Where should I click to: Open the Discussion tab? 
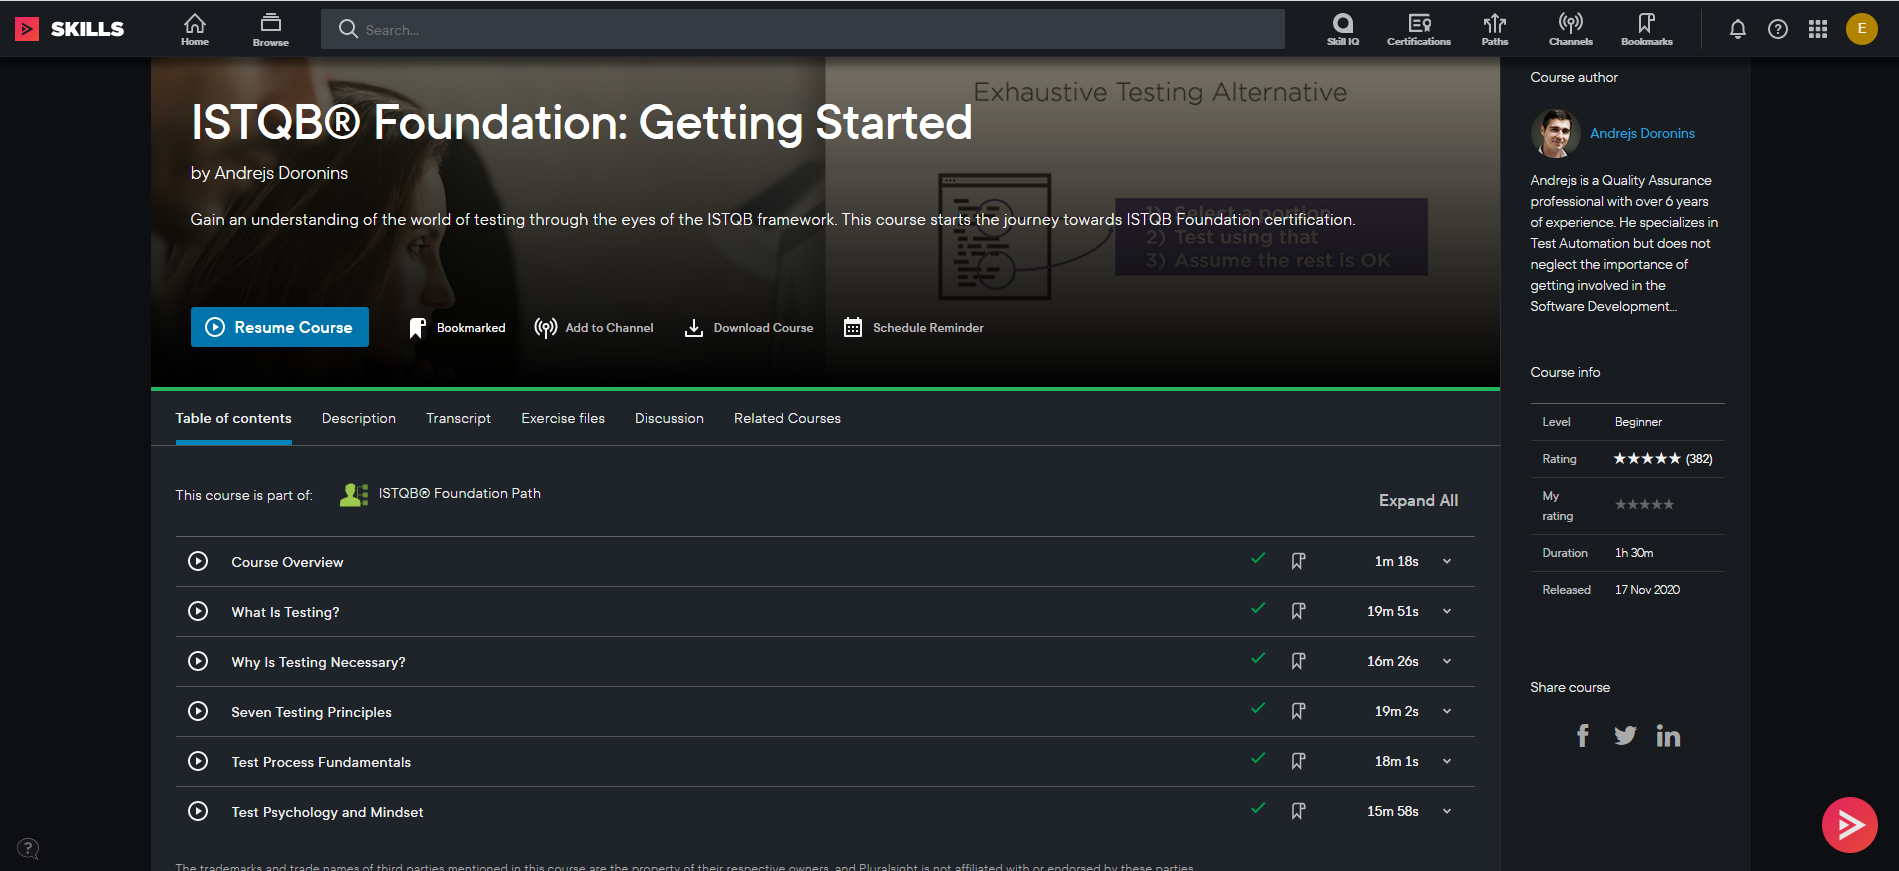point(669,418)
